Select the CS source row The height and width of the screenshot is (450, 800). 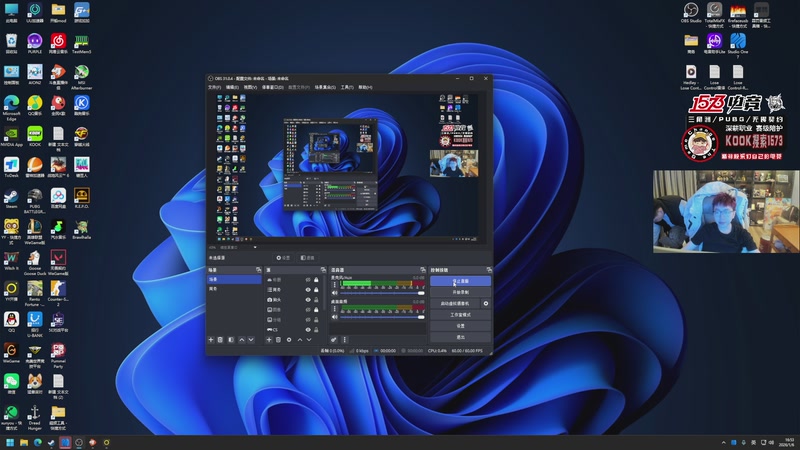pos(294,330)
